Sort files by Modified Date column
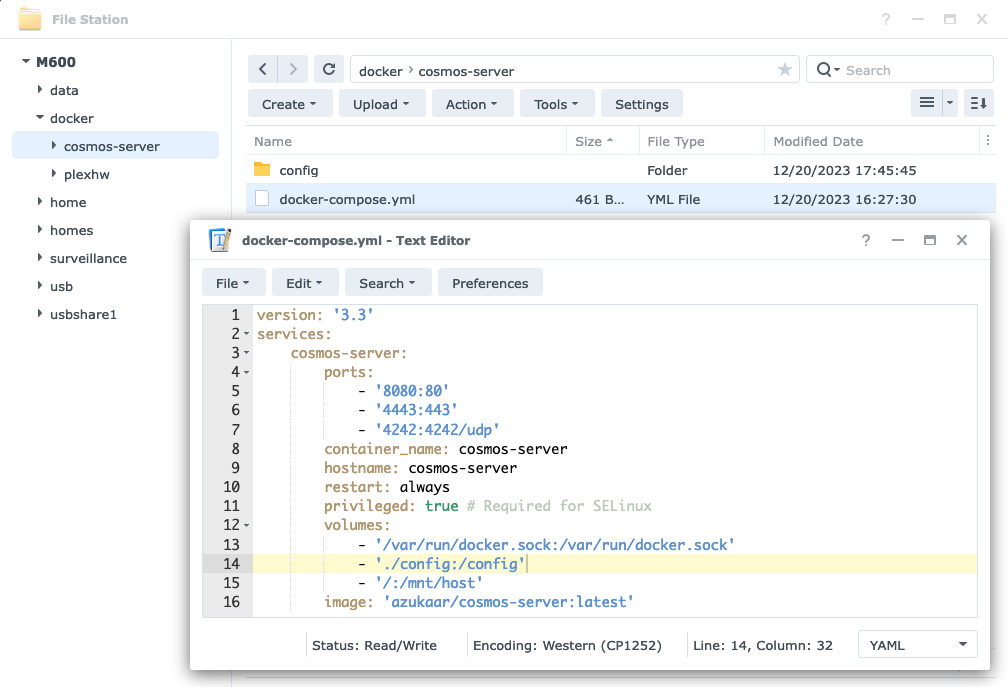Screen dimensions: 1008x687 (x=818, y=141)
